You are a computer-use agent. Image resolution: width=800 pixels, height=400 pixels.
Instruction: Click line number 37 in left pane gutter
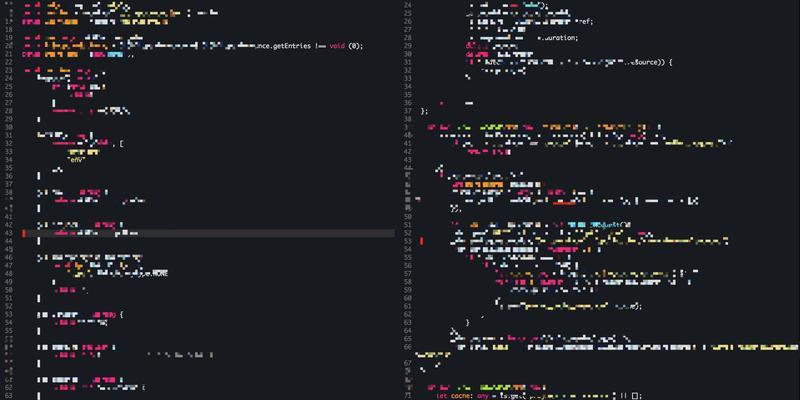point(9,184)
